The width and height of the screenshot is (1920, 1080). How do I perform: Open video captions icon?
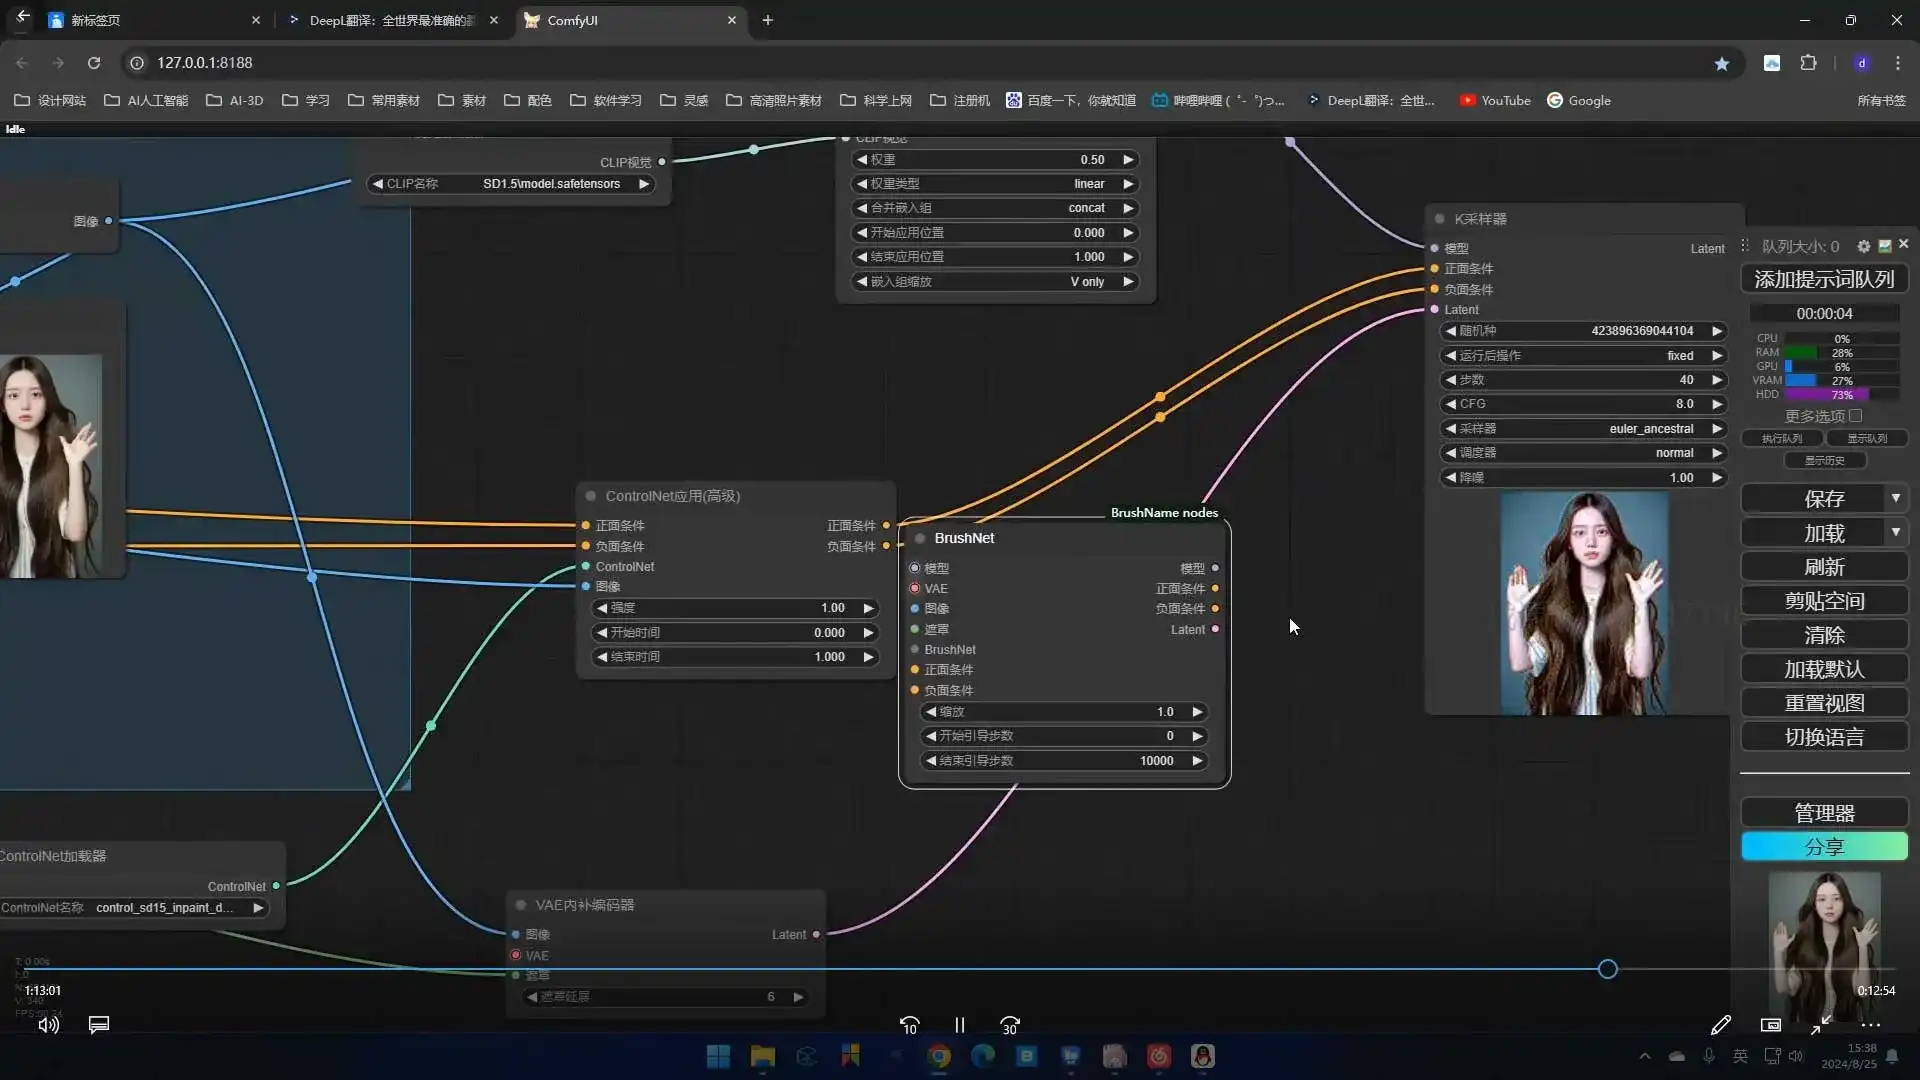[98, 1024]
